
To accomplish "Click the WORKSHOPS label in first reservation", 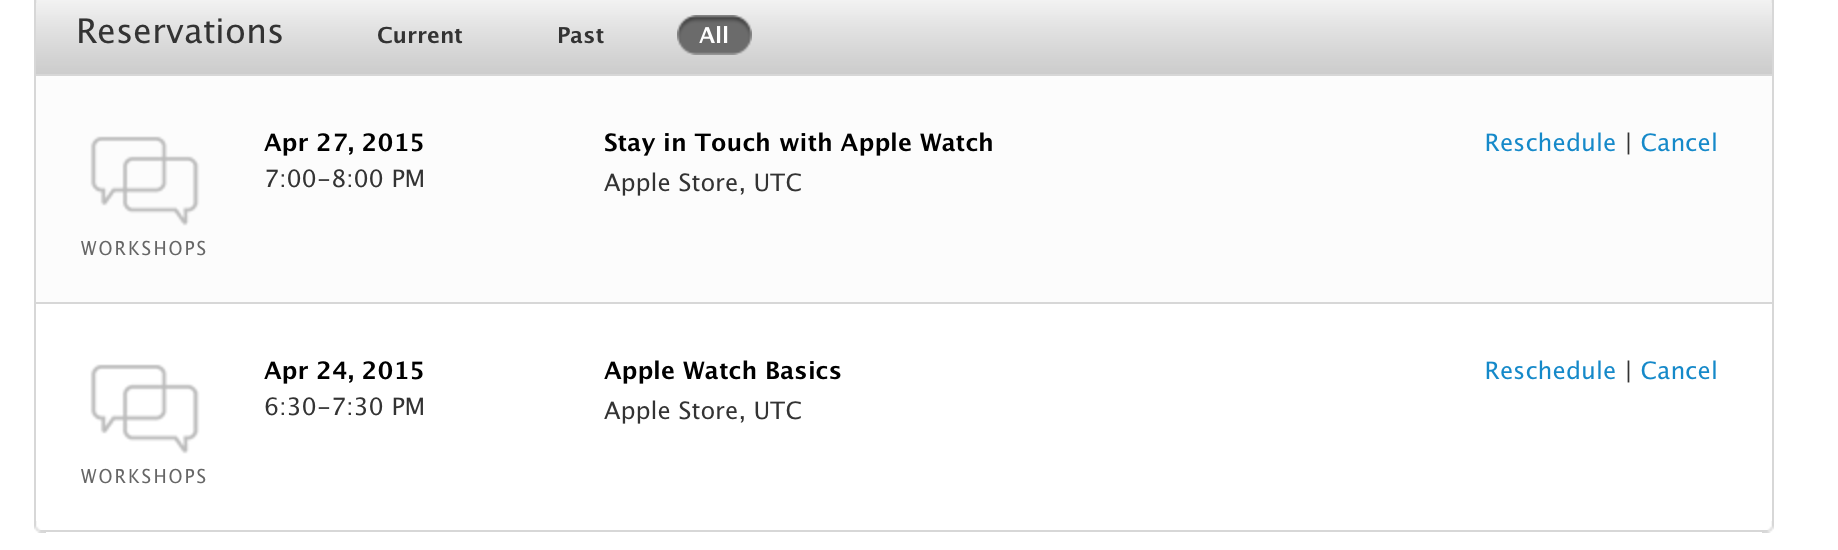I will 144,248.
